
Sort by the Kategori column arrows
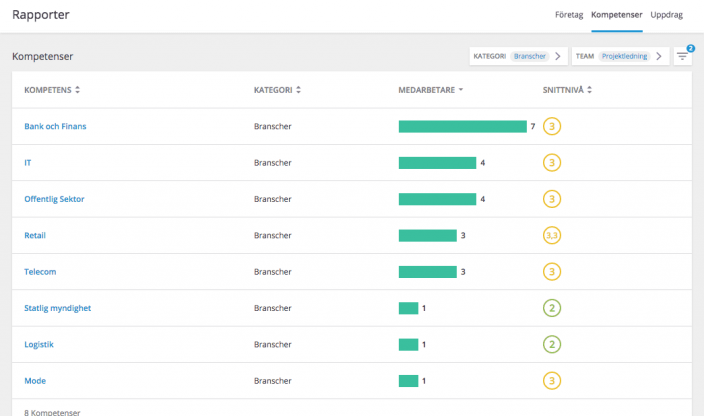pyautogui.click(x=298, y=90)
